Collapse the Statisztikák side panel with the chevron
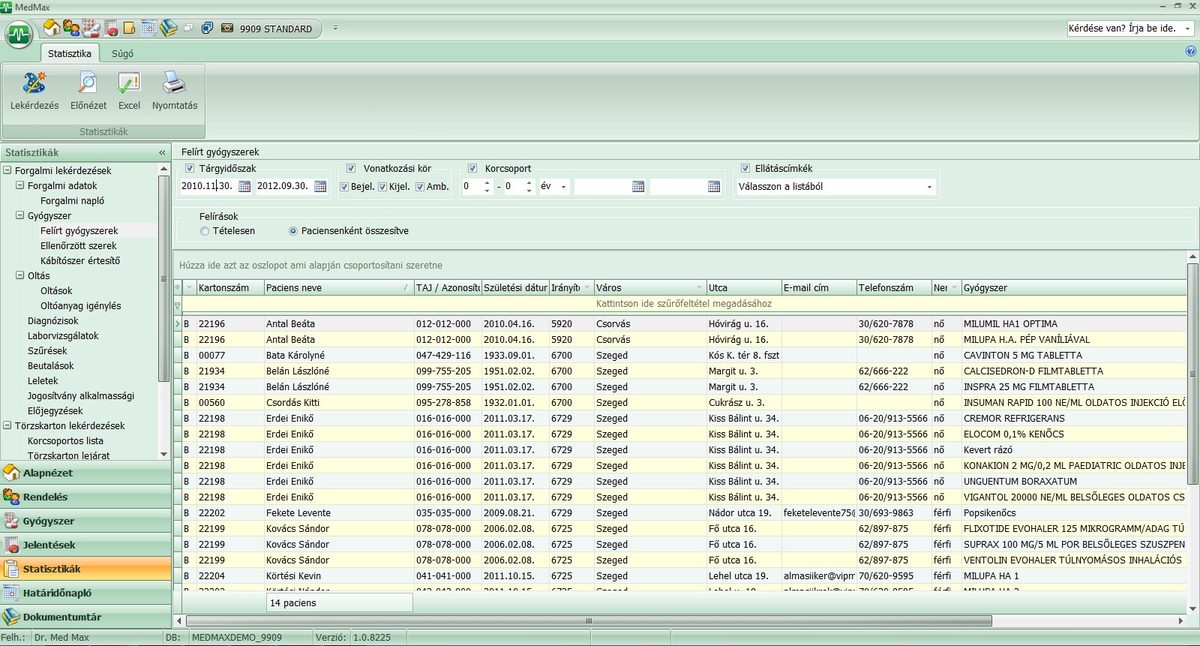1200x646 pixels. tap(162, 153)
